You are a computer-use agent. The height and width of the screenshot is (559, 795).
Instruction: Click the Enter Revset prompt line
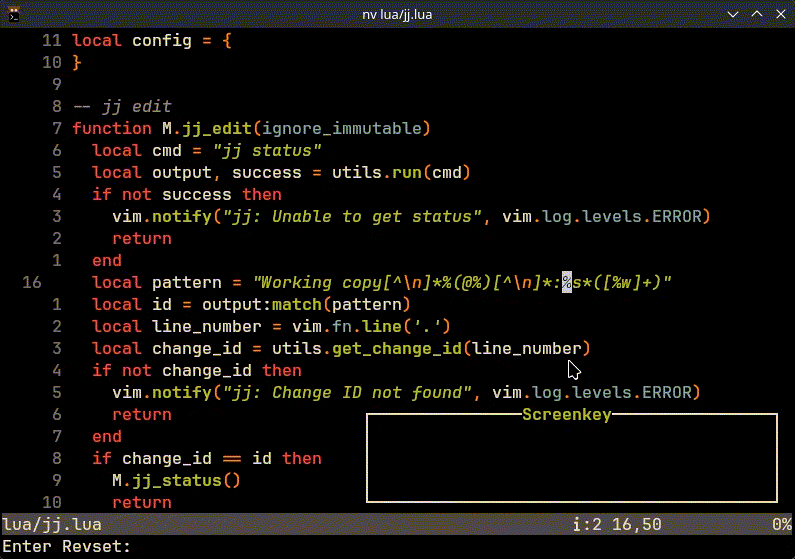(x=68, y=547)
